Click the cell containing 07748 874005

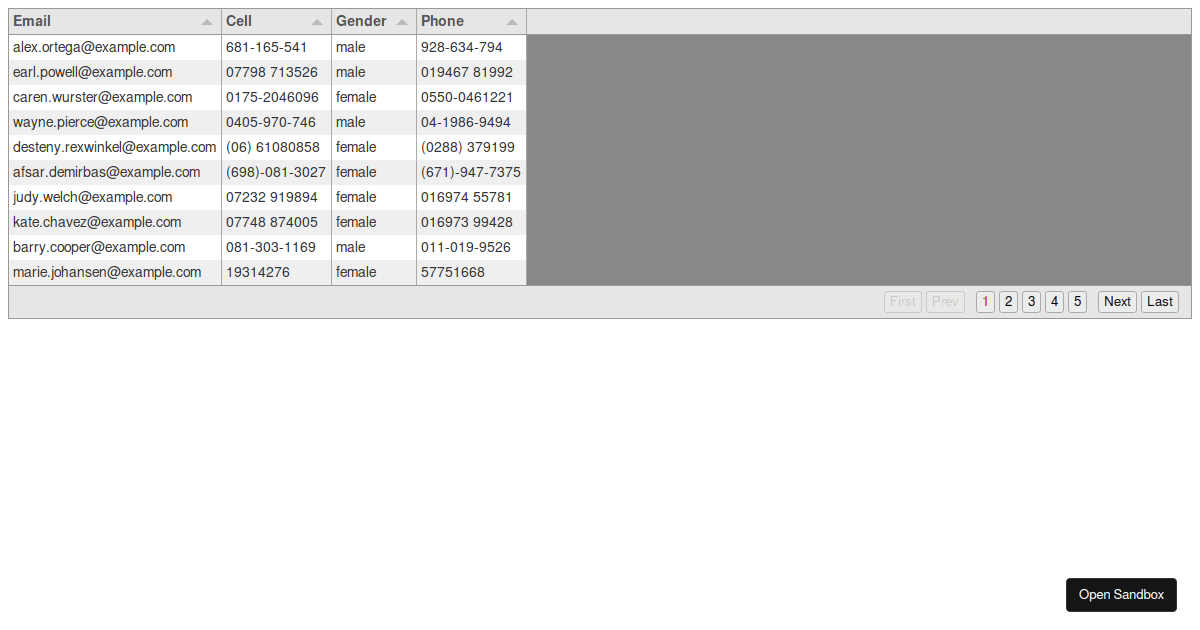271,222
